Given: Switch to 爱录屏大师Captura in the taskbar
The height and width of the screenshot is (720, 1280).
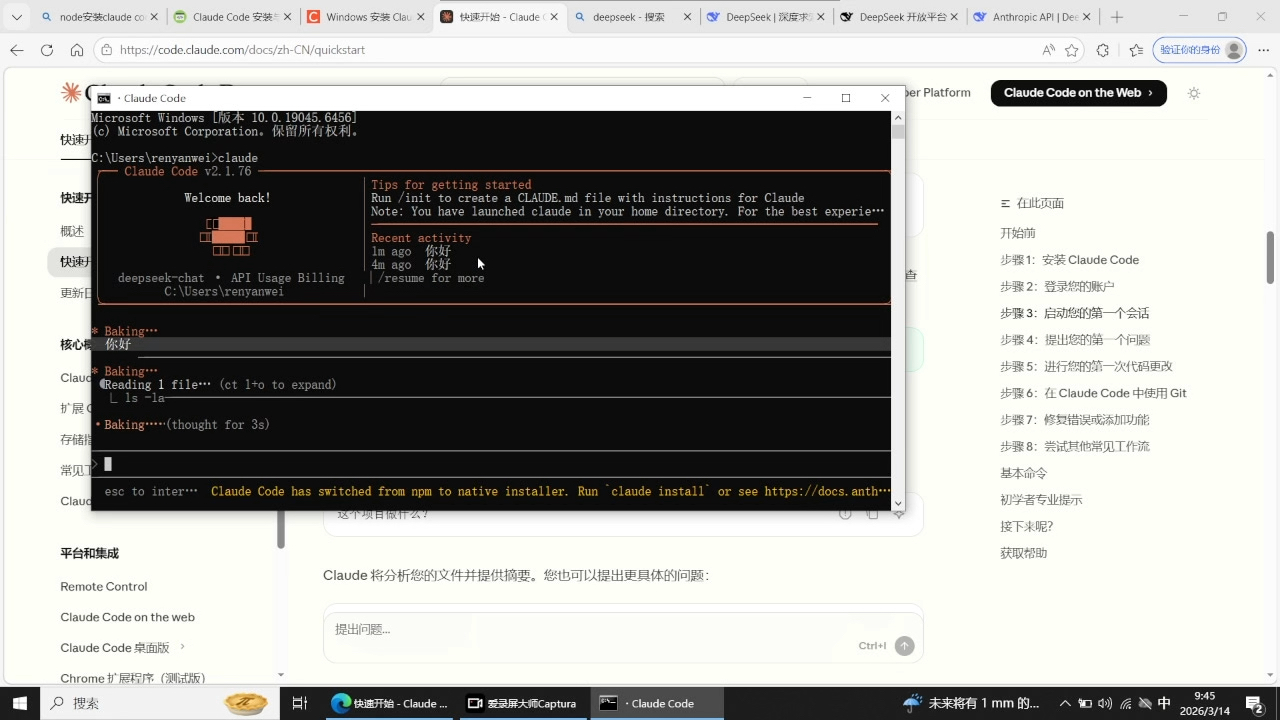Looking at the screenshot, I should (x=525, y=703).
